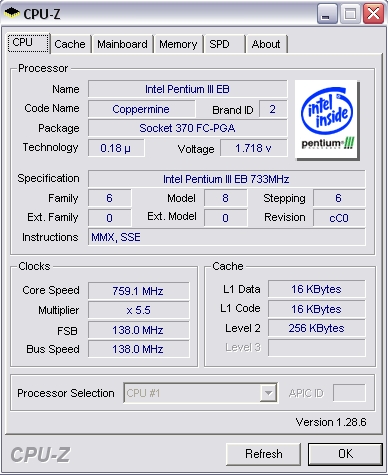Viewport: 388px width, 475px height.
Task: Close the CPU-Z window
Action: (373, 14)
